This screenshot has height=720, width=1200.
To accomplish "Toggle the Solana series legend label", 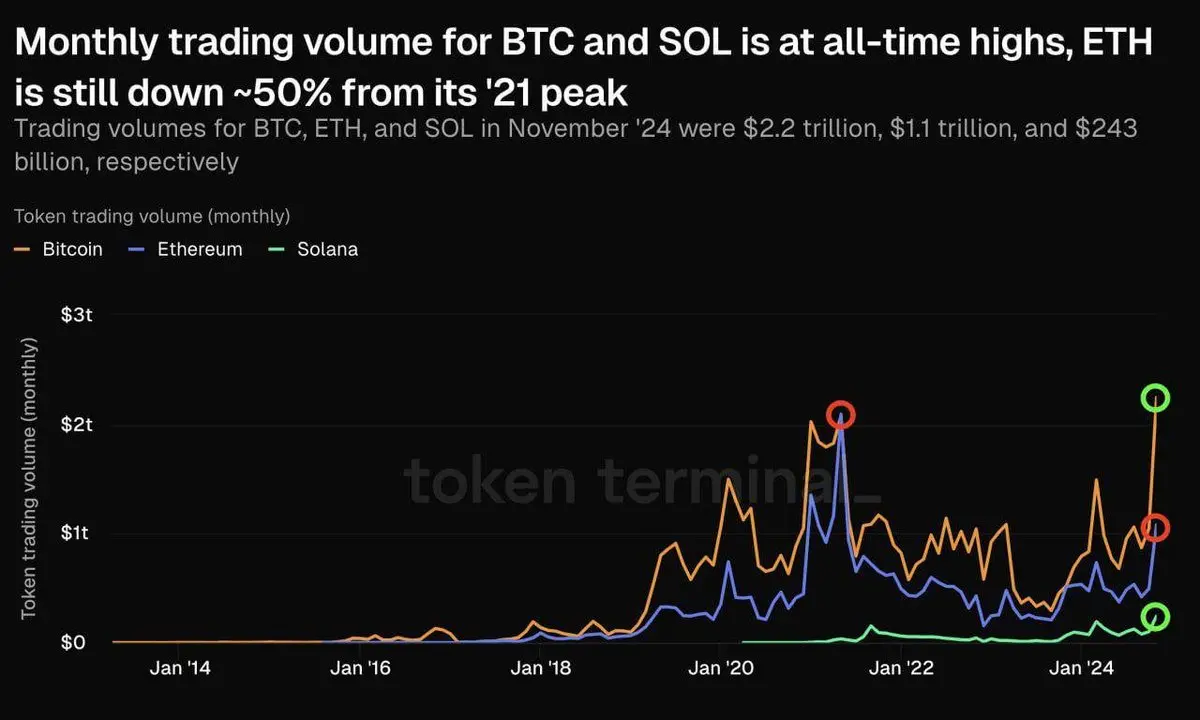I will [x=327, y=249].
